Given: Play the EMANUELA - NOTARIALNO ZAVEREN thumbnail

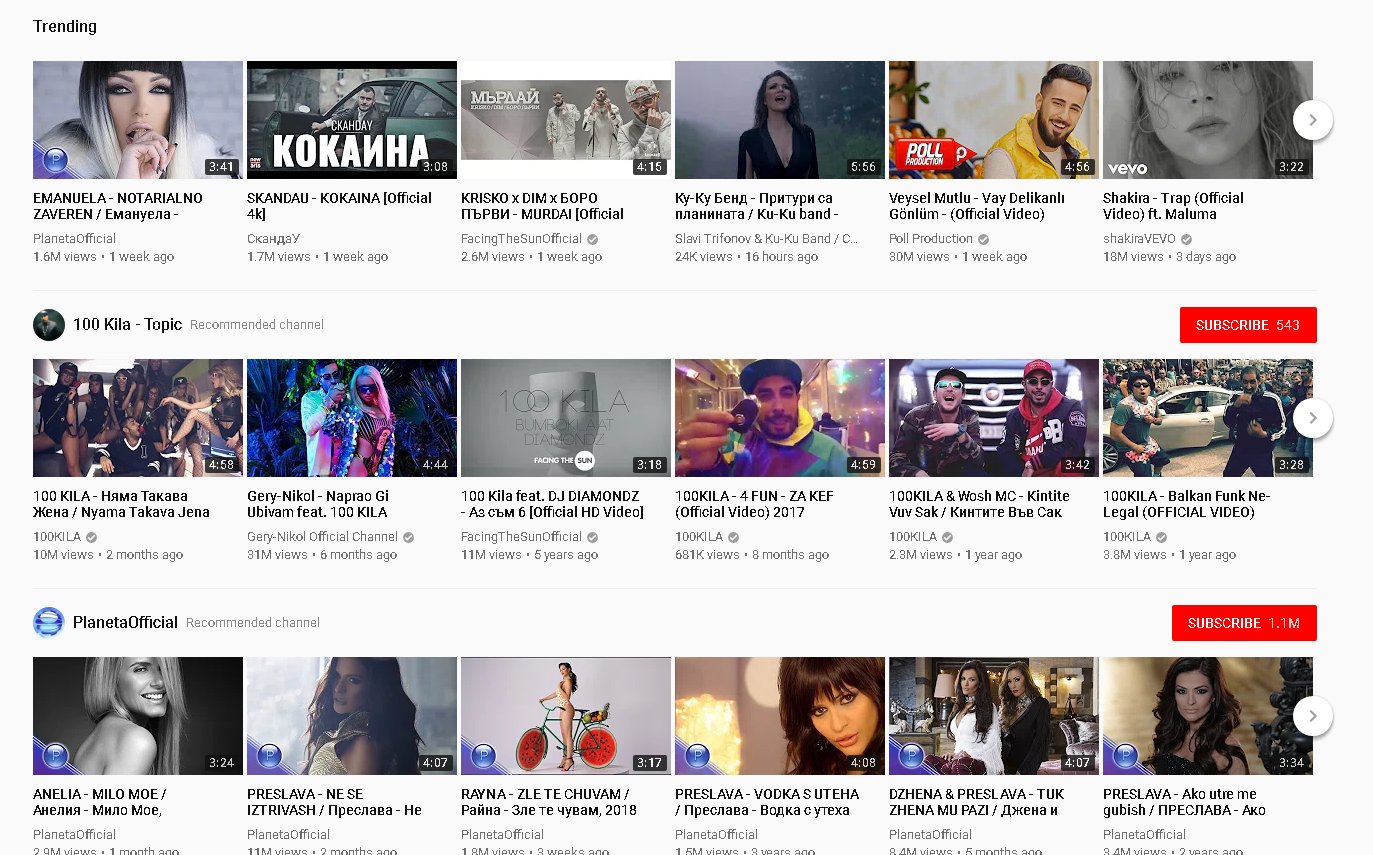Looking at the screenshot, I should [138, 120].
